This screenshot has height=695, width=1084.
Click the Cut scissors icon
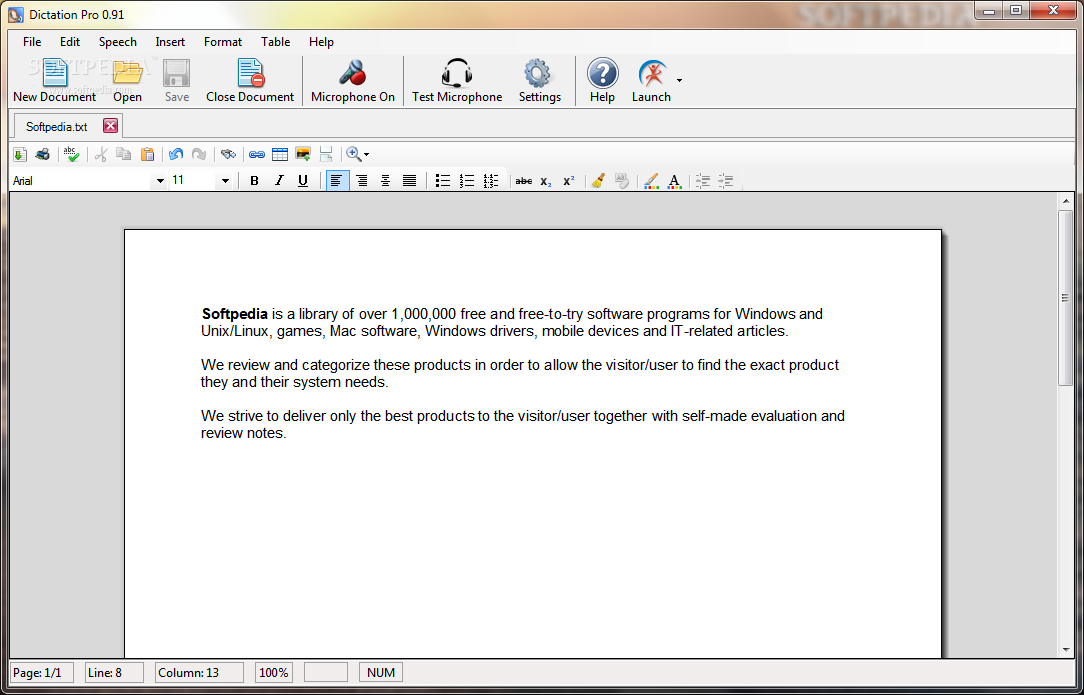pos(101,154)
